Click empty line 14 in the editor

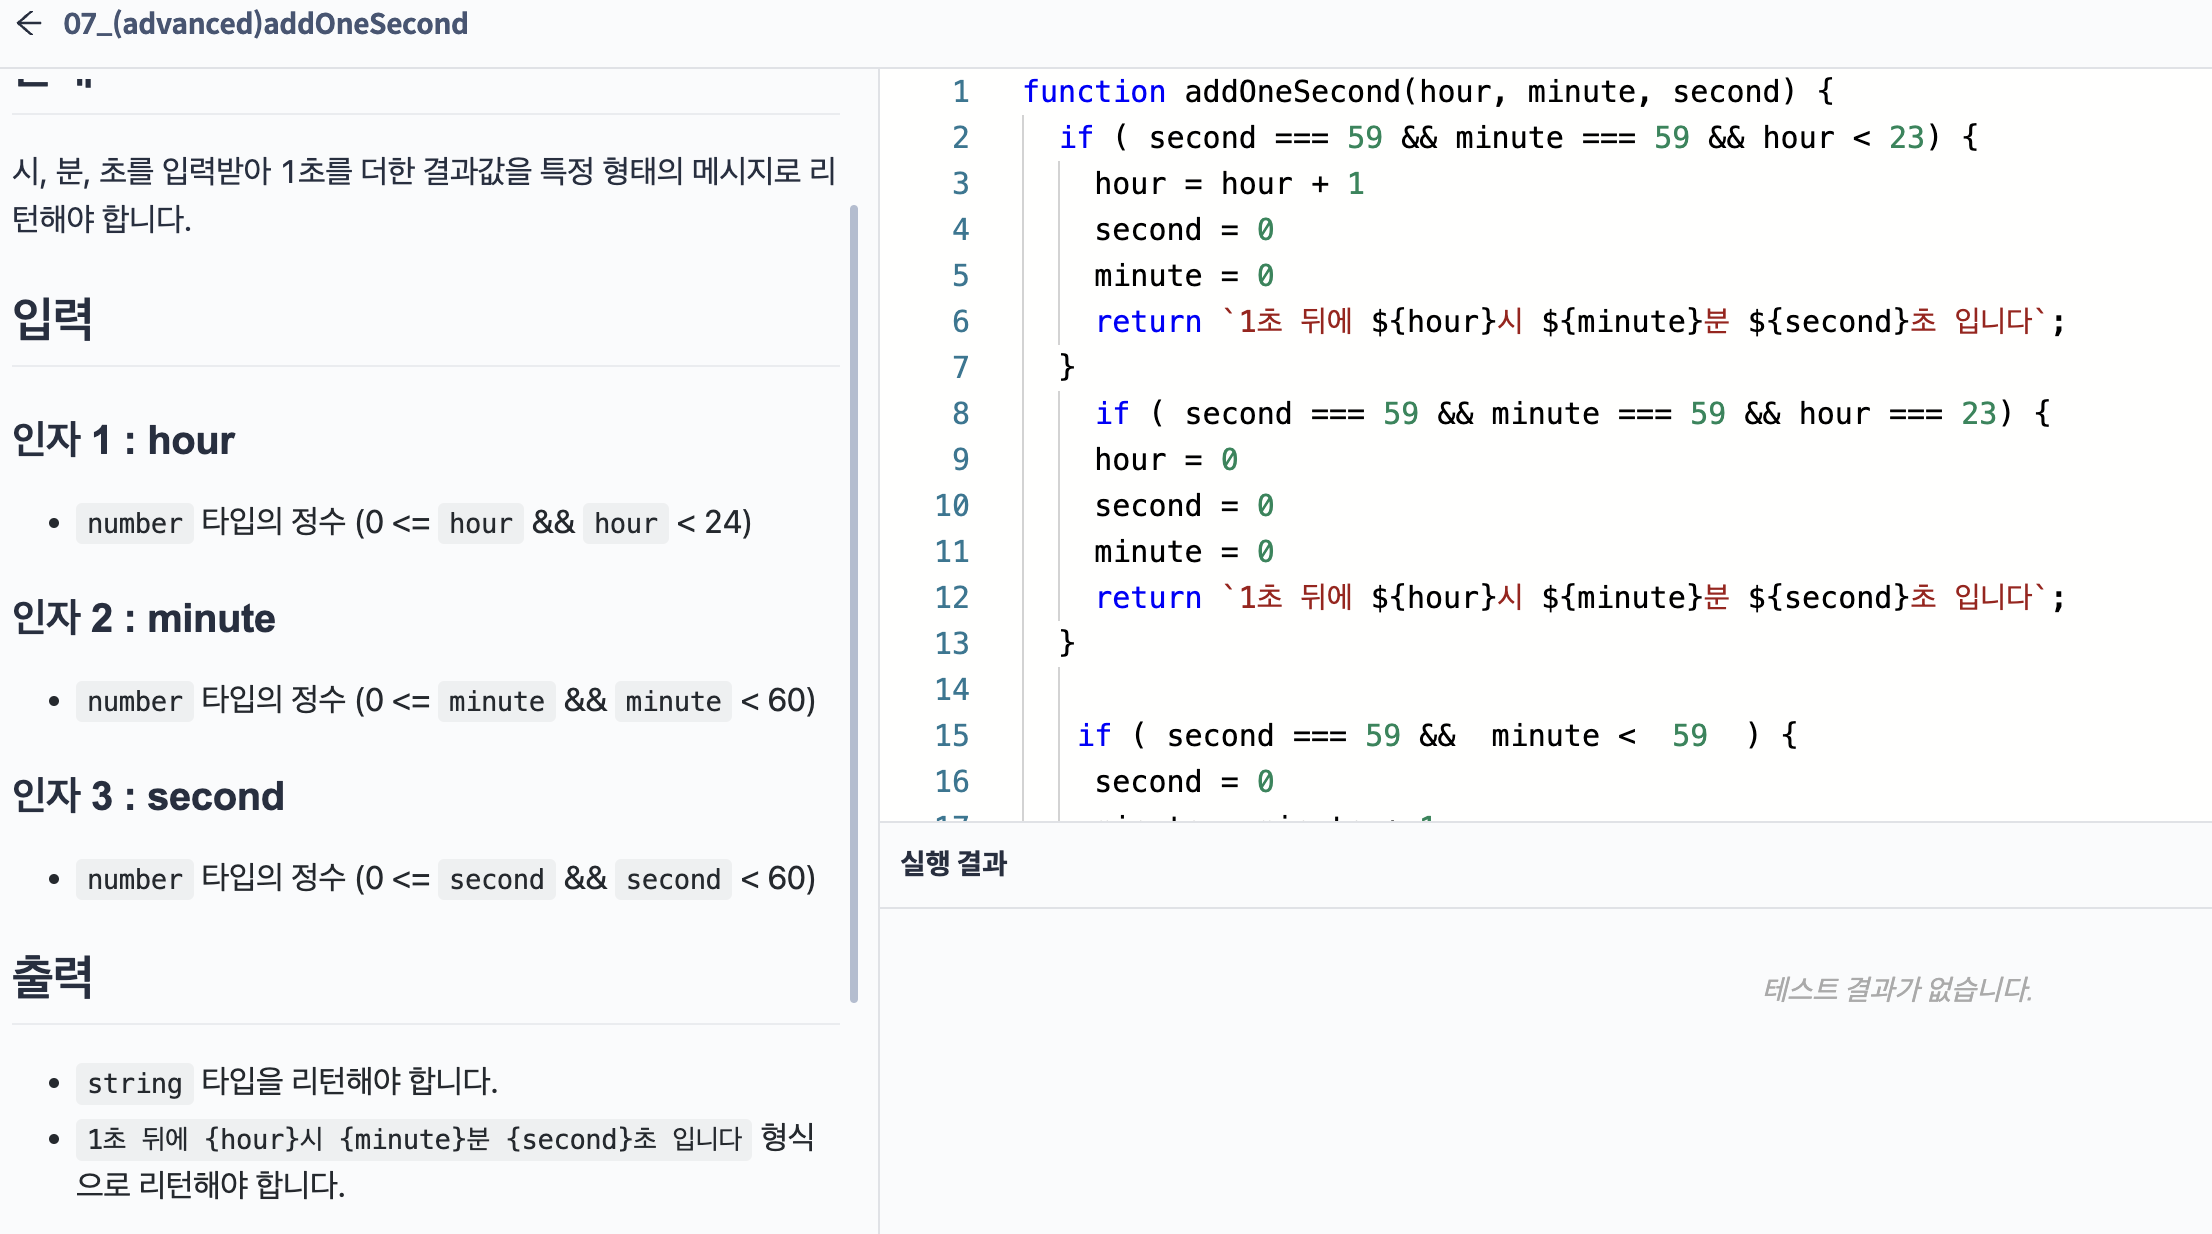pos(1400,690)
